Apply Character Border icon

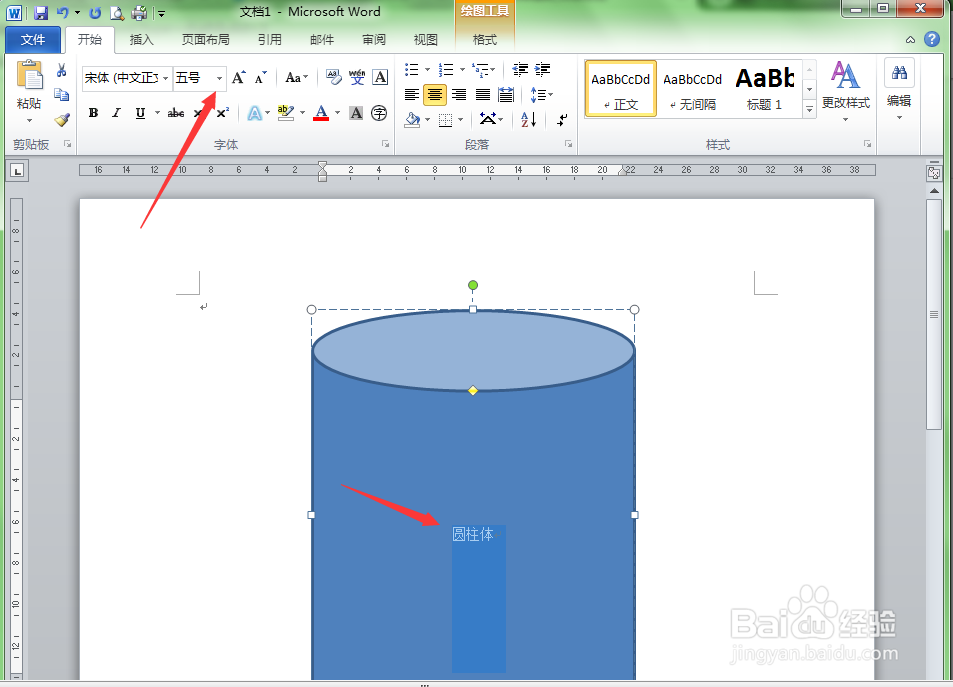(380, 77)
